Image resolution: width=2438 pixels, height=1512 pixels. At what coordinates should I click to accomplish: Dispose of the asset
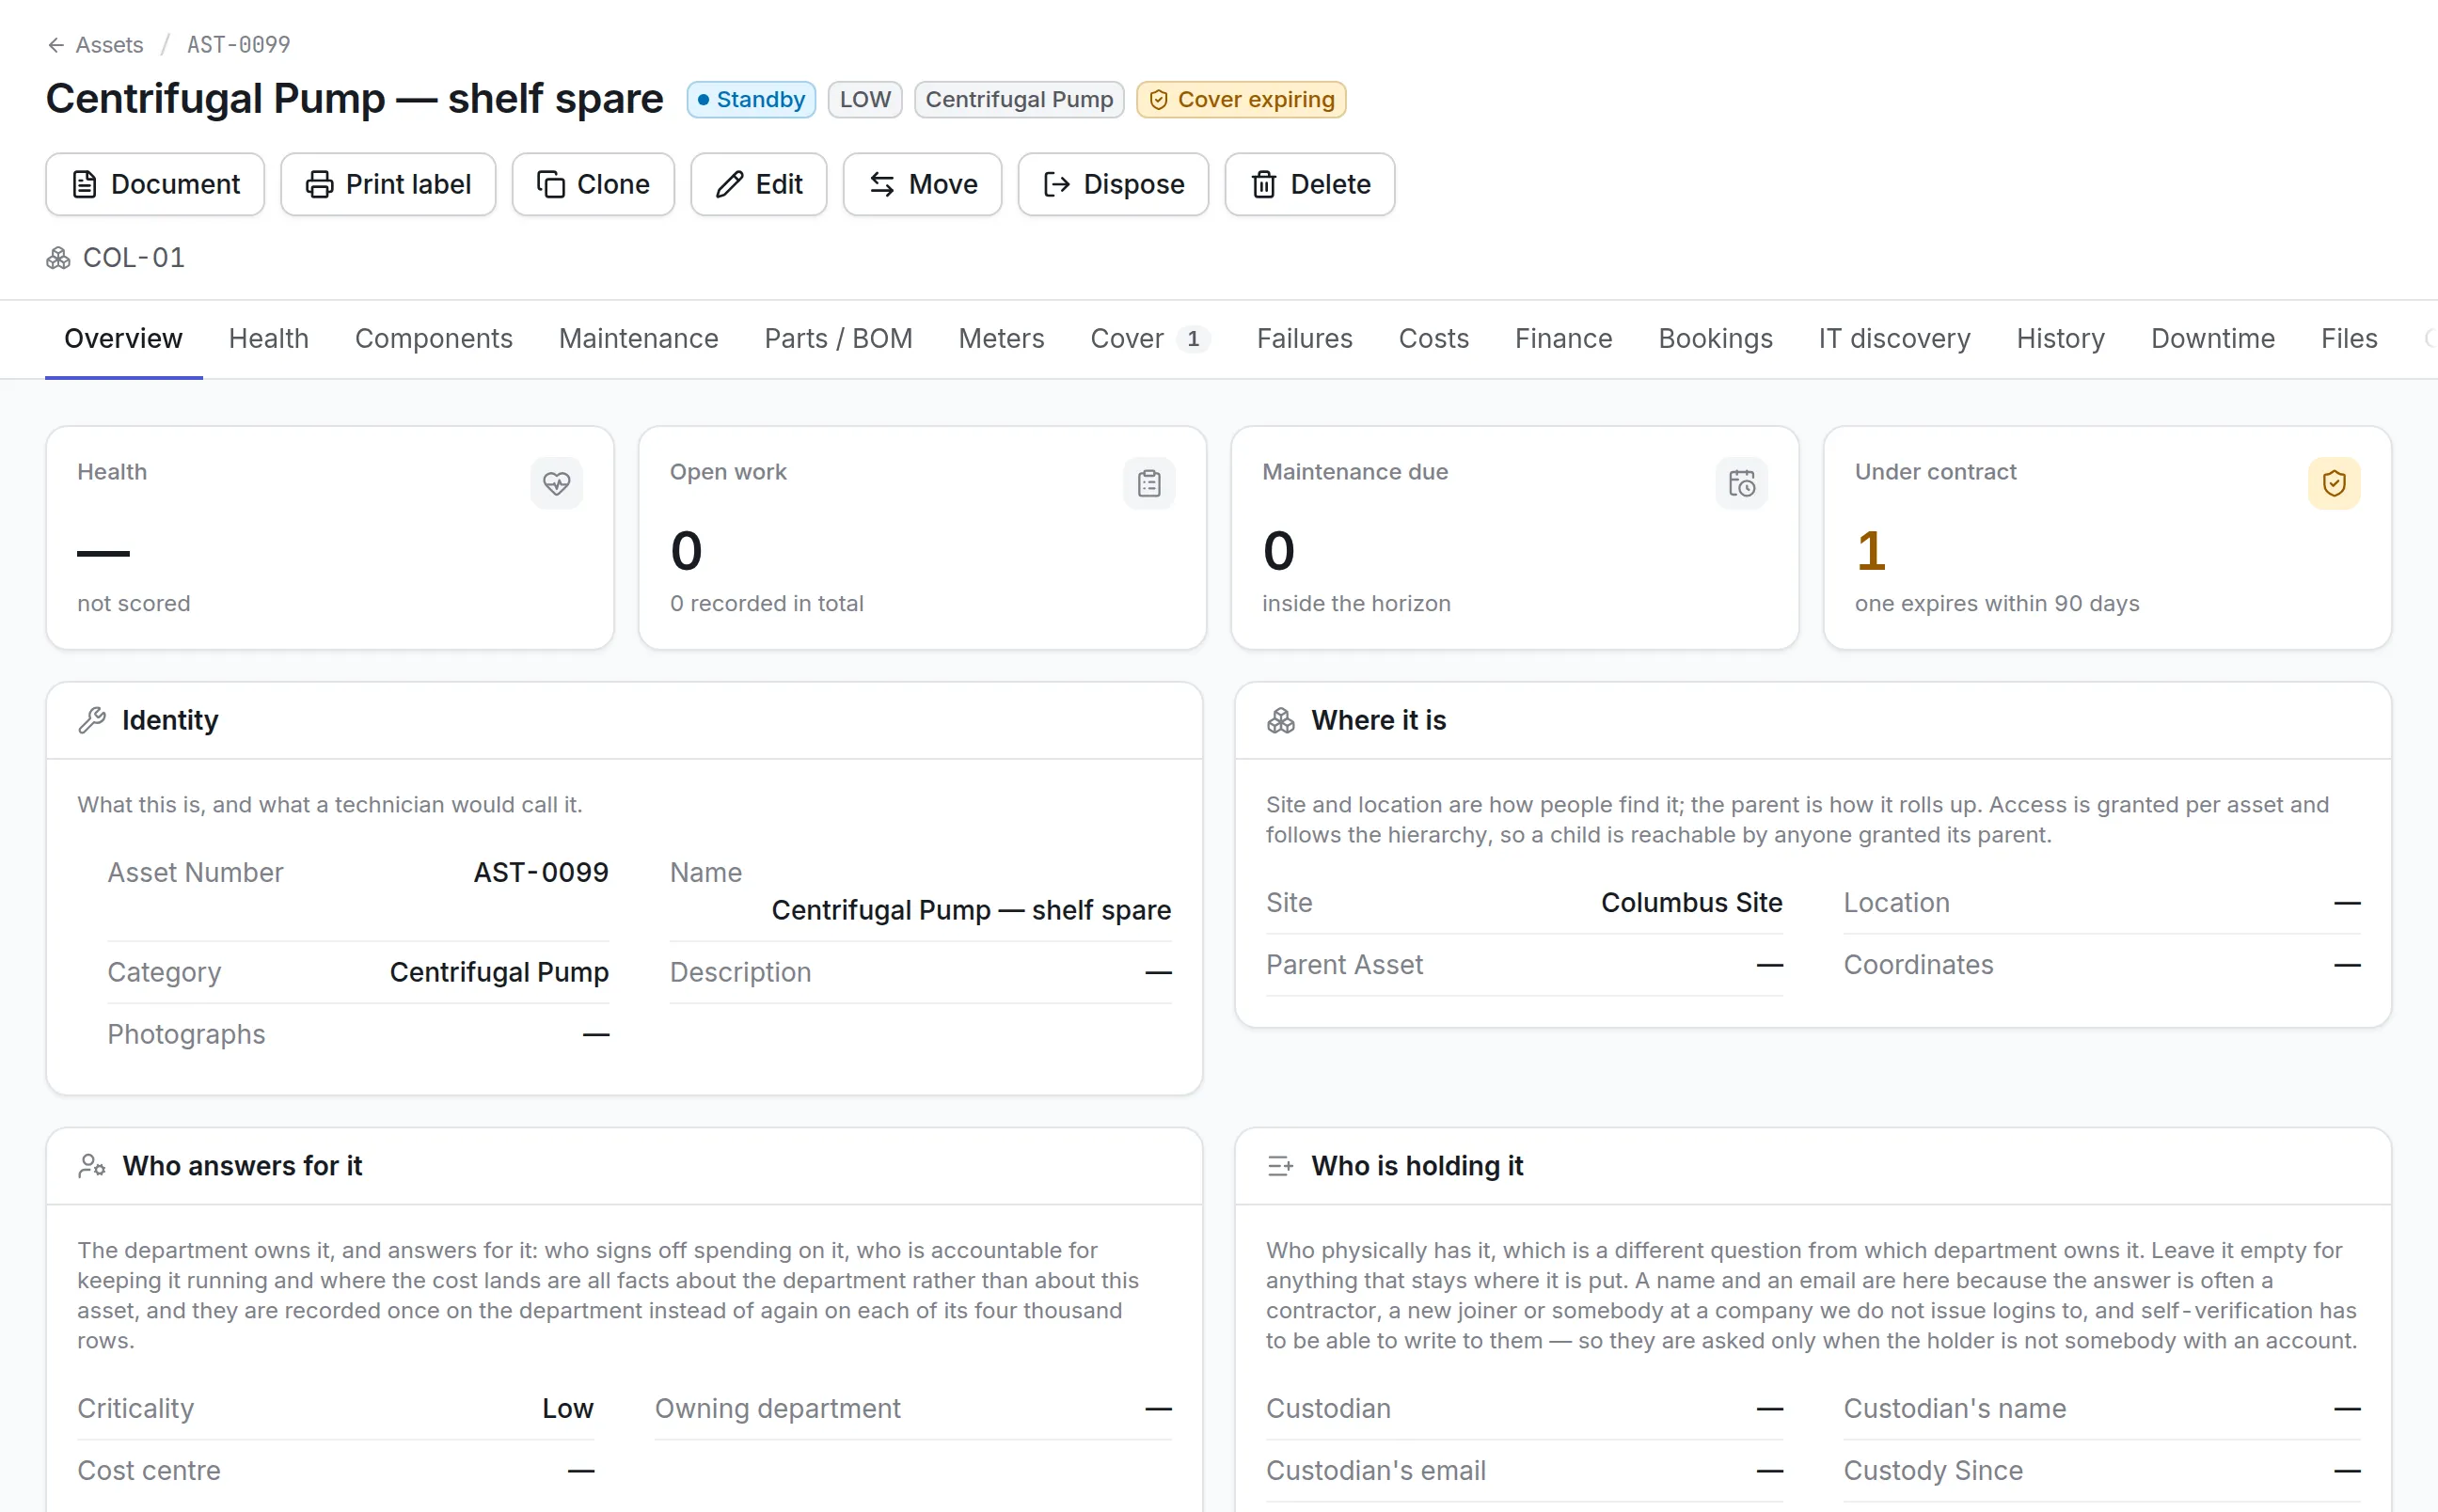tap(1113, 184)
